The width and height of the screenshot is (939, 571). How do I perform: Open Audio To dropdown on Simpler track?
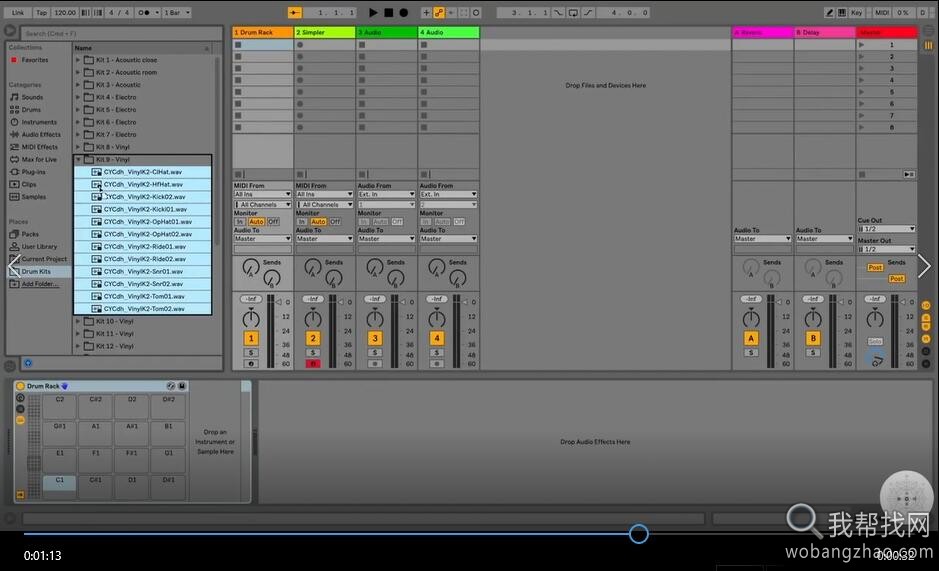[325, 238]
